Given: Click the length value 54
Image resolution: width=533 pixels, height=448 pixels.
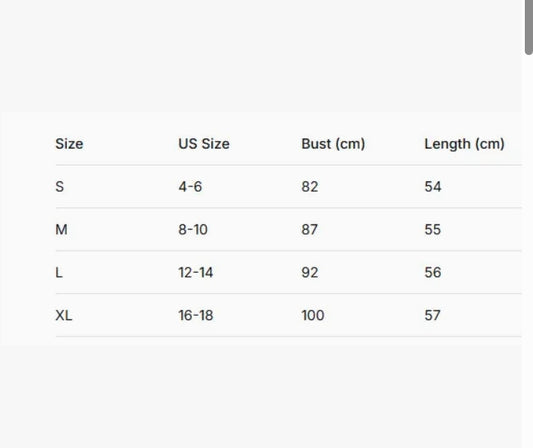Looking at the screenshot, I should 433,187.
